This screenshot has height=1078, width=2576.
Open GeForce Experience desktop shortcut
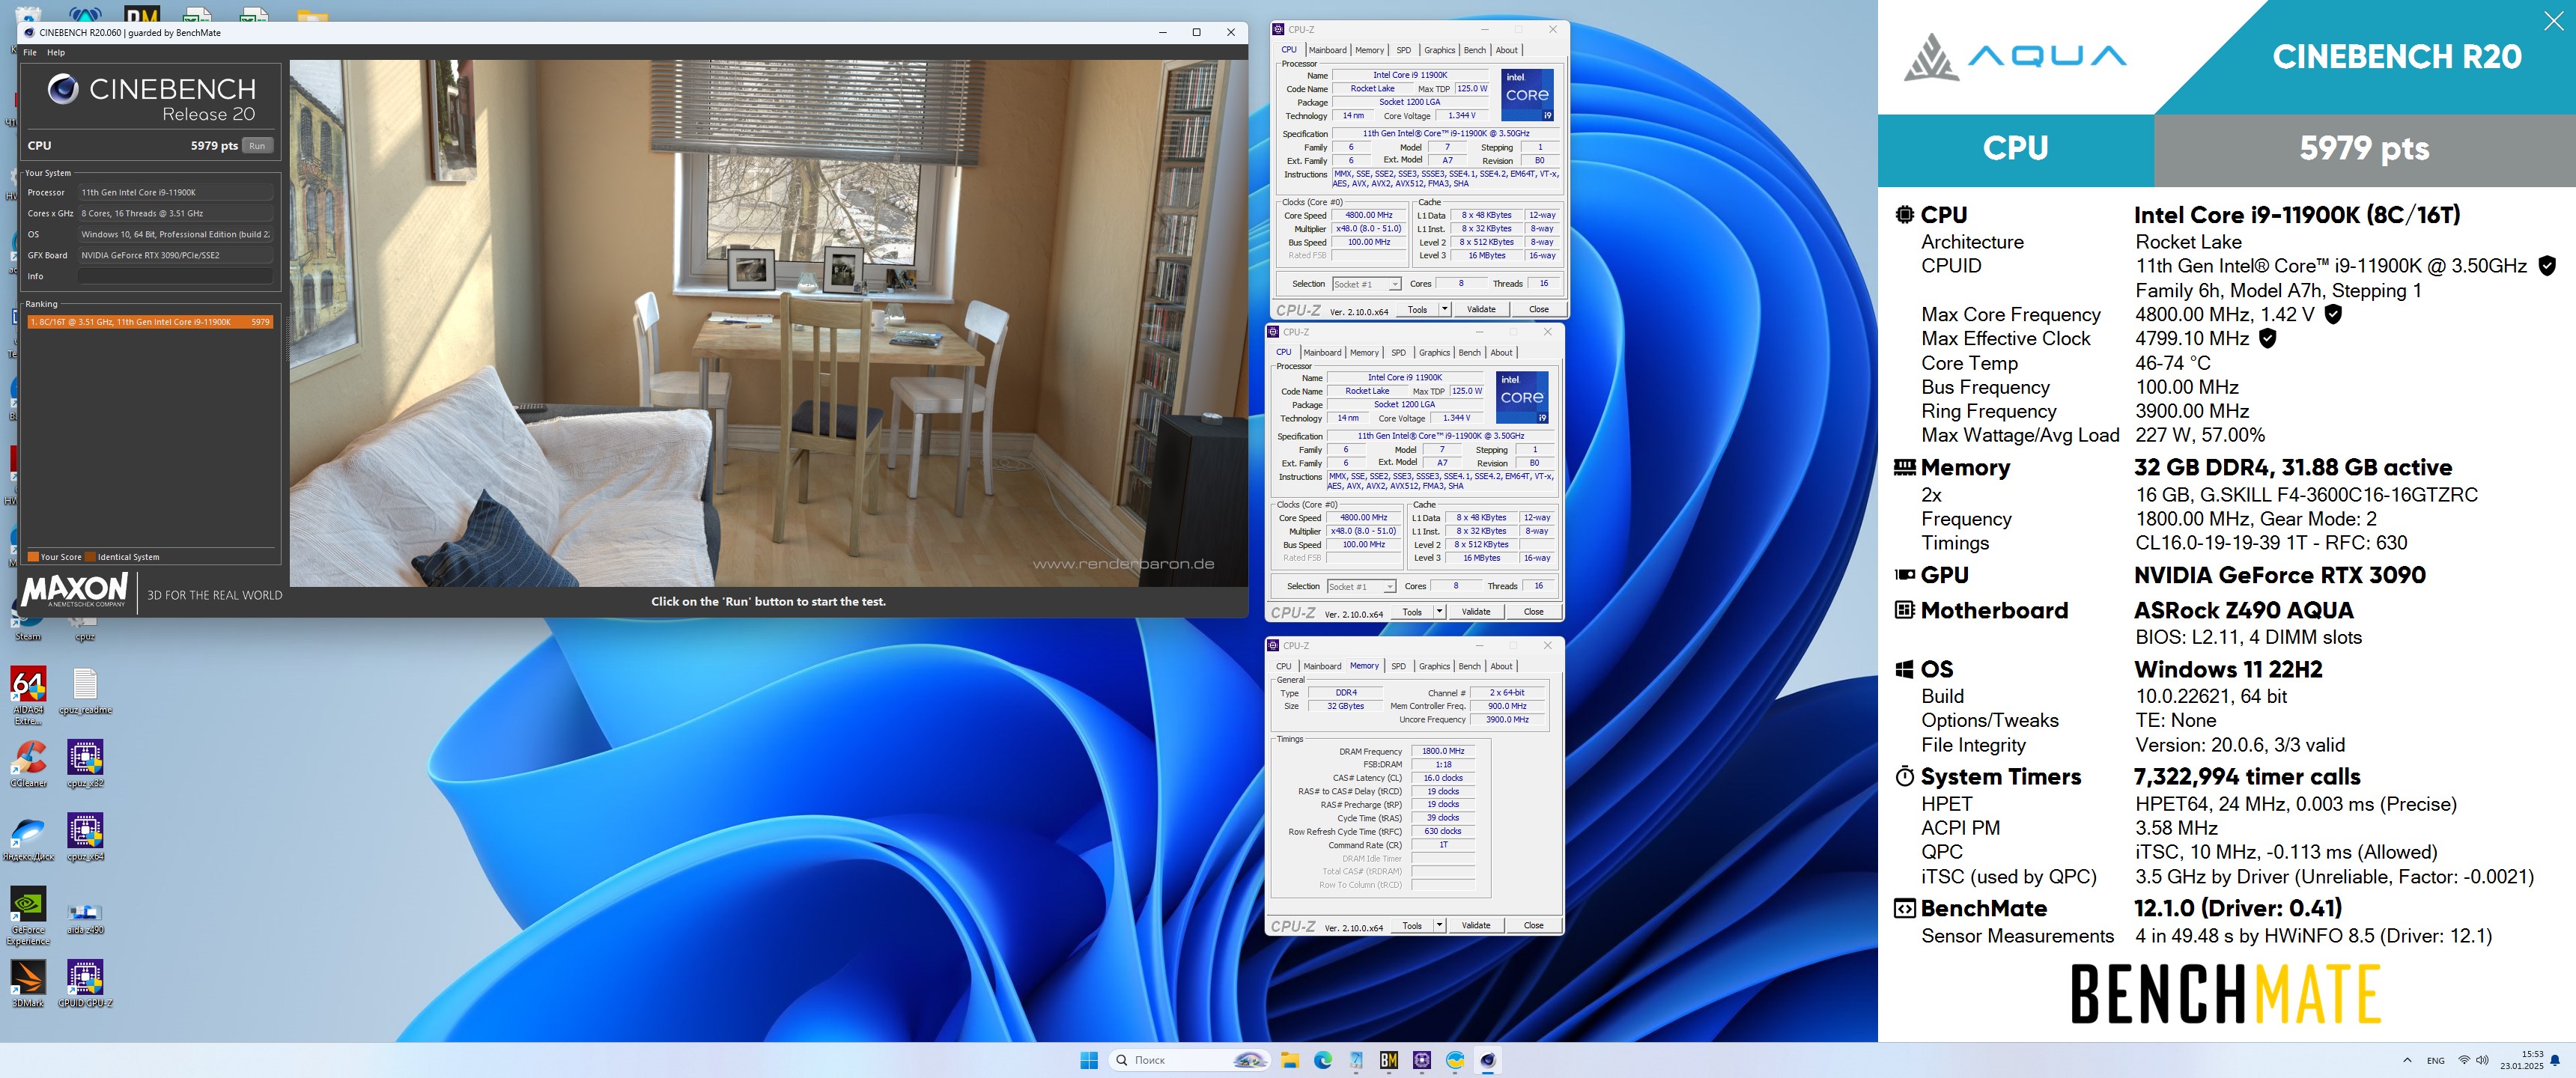click(28, 916)
